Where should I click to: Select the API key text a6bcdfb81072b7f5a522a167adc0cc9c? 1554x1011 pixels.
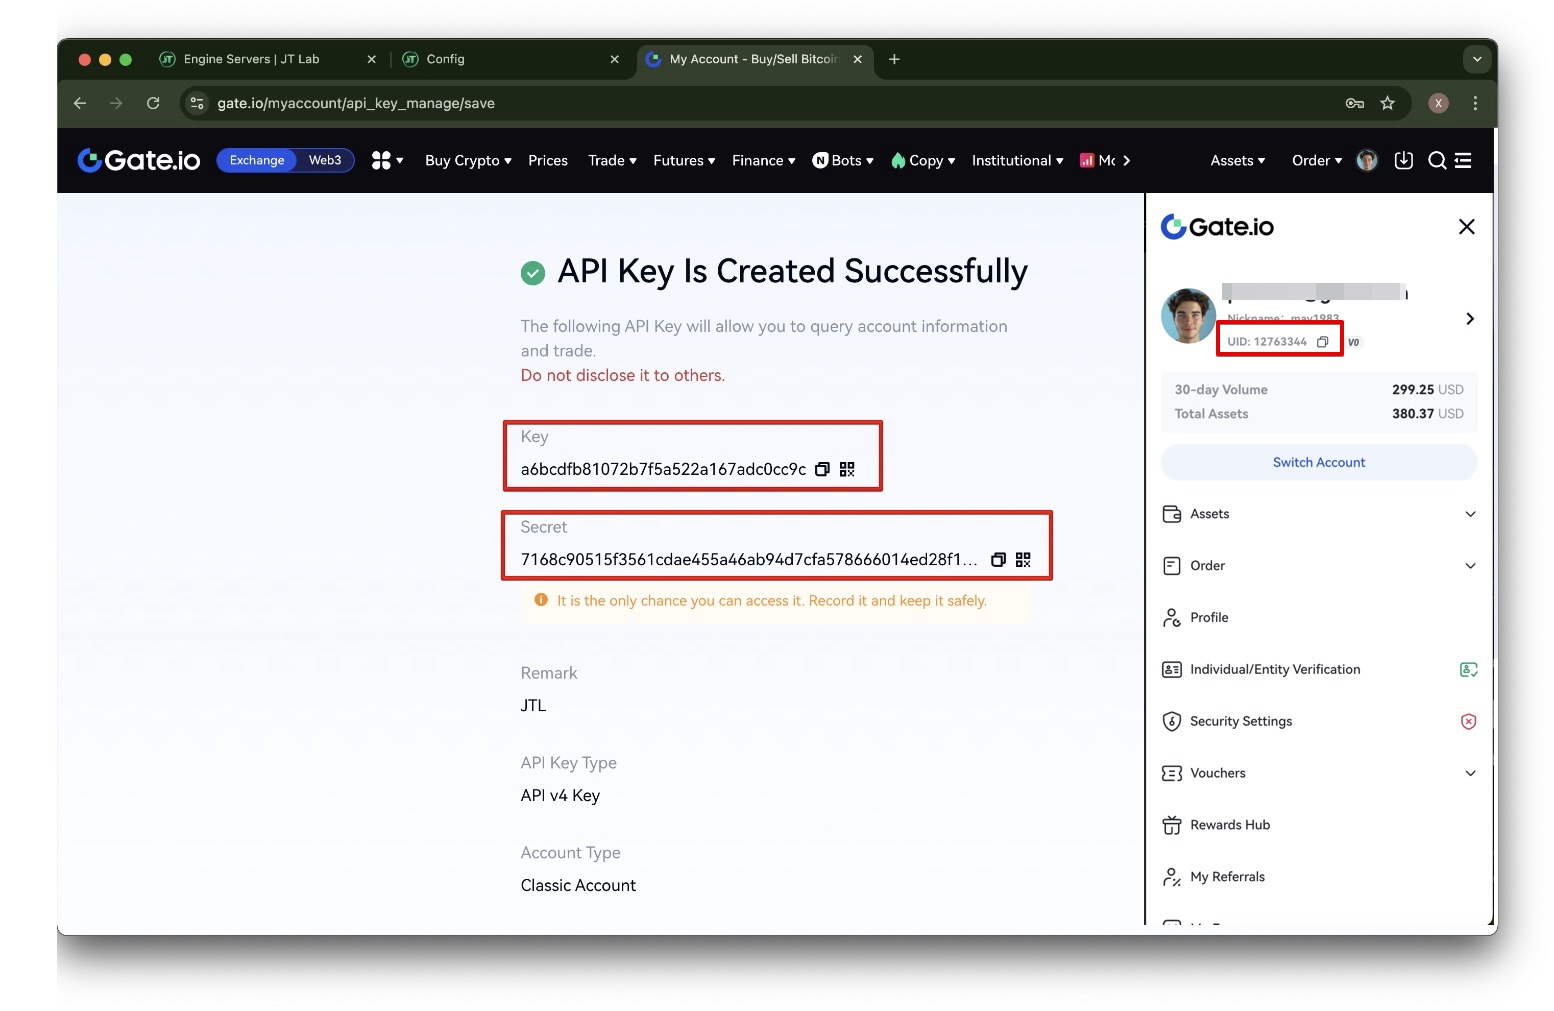pos(663,469)
